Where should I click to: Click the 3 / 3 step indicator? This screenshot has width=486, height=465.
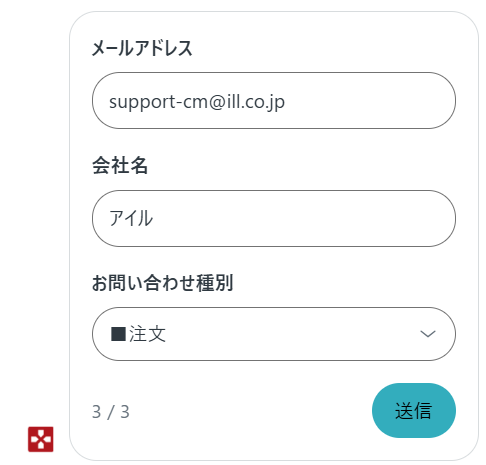(x=111, y=412)
